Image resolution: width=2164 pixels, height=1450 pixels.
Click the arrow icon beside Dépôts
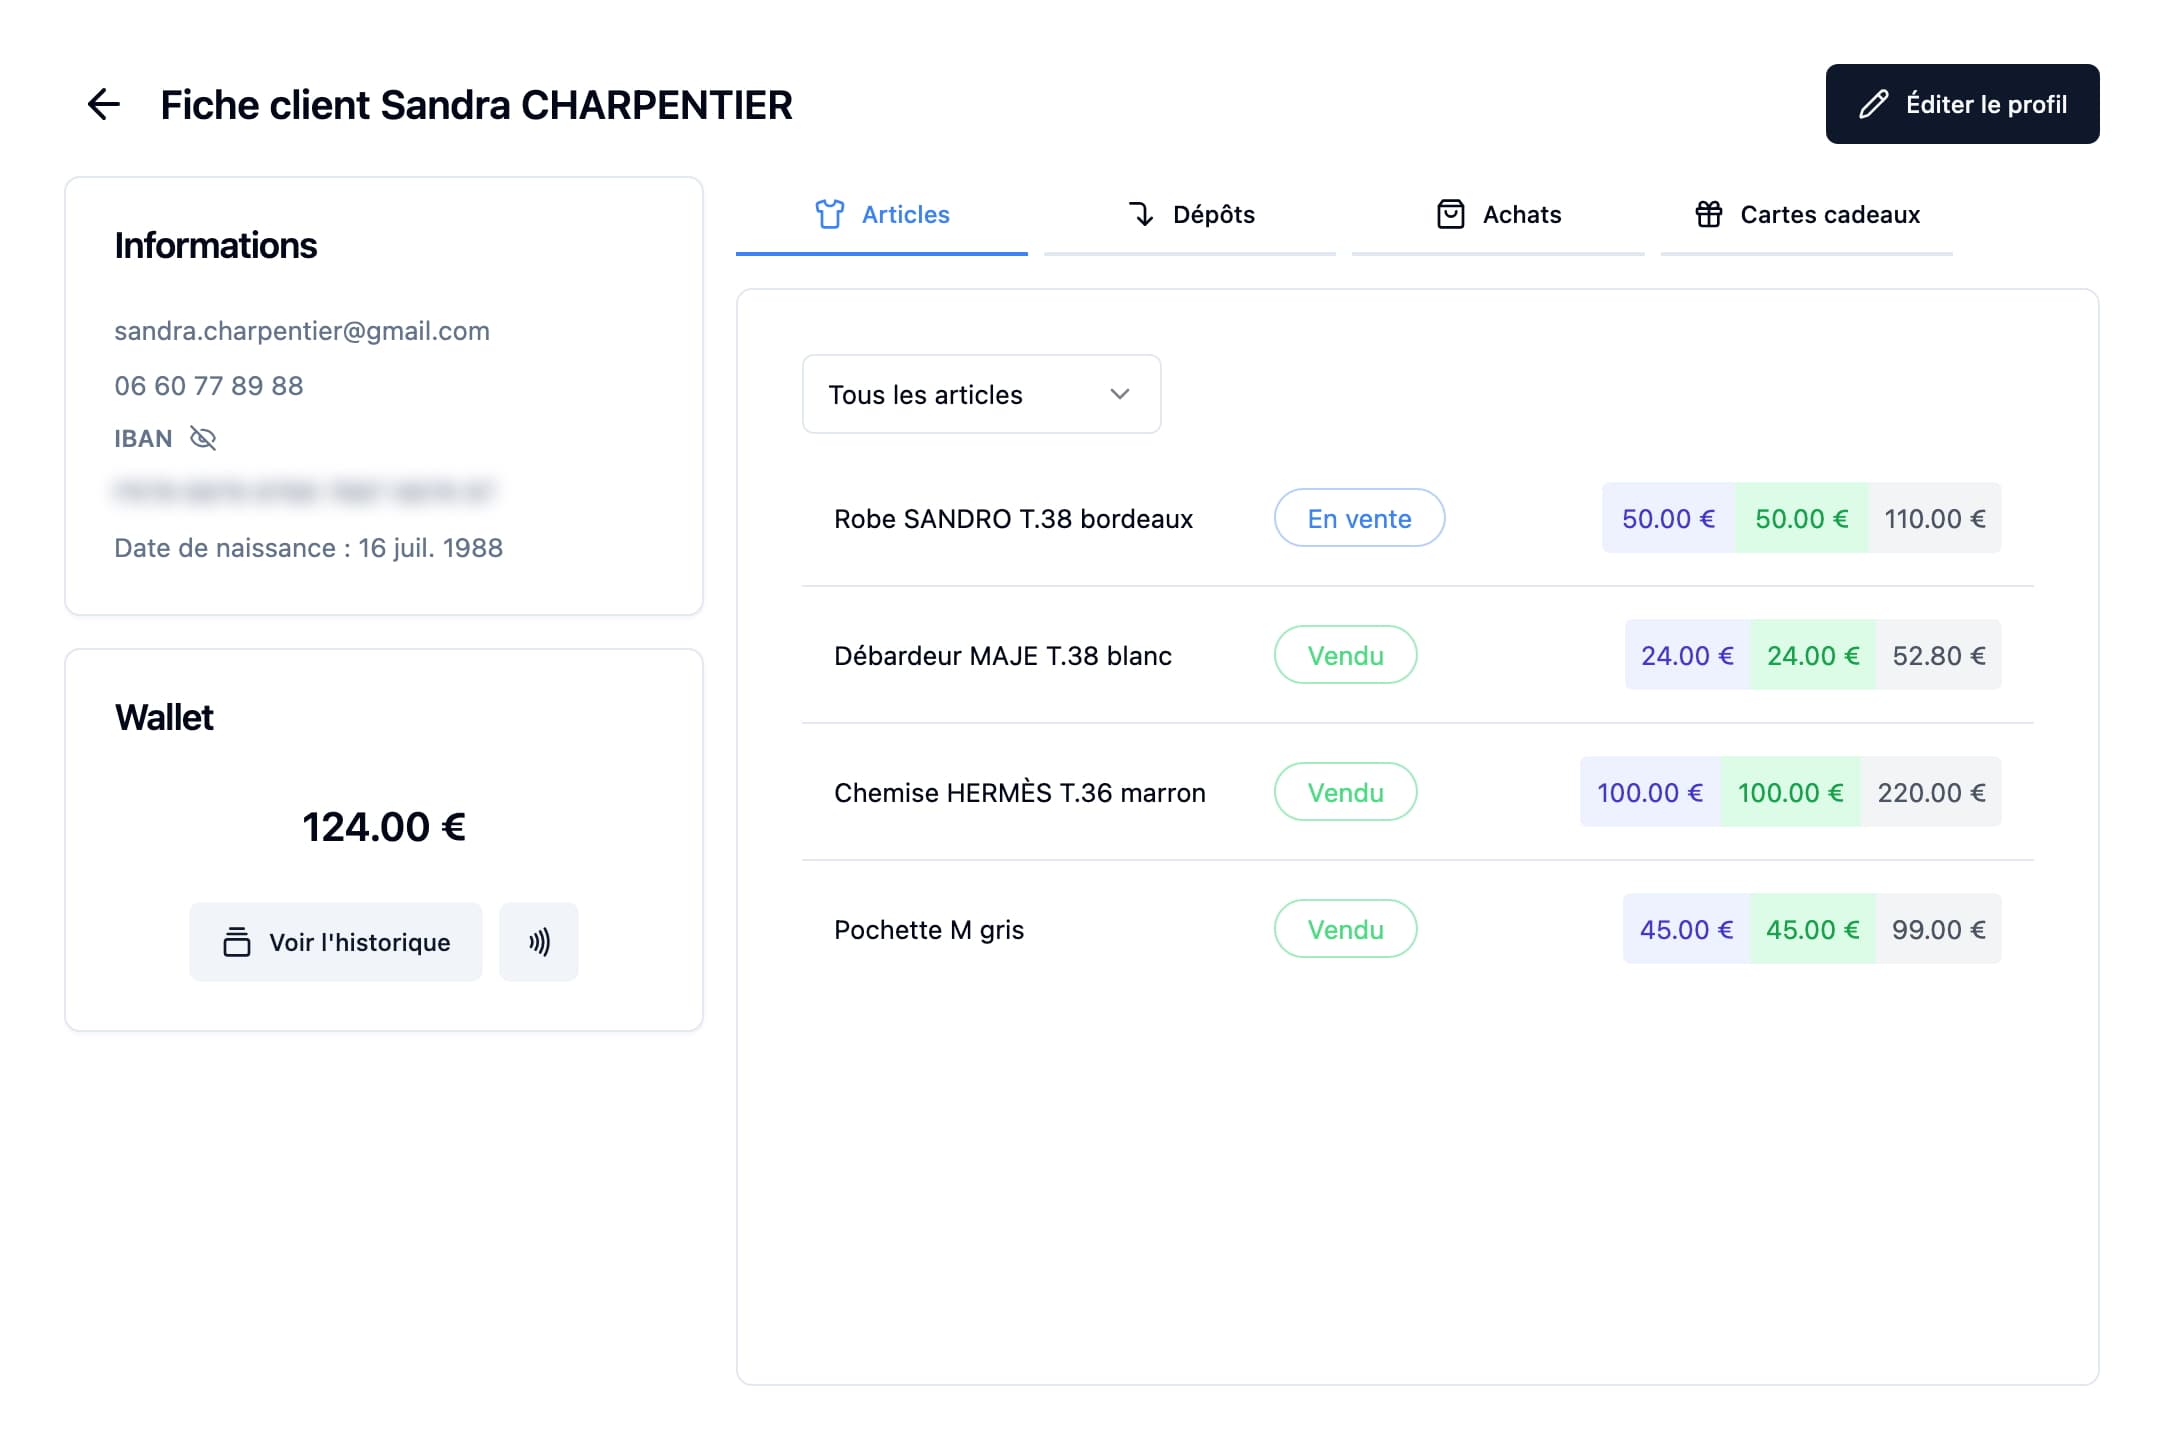tap(1141, 214)
